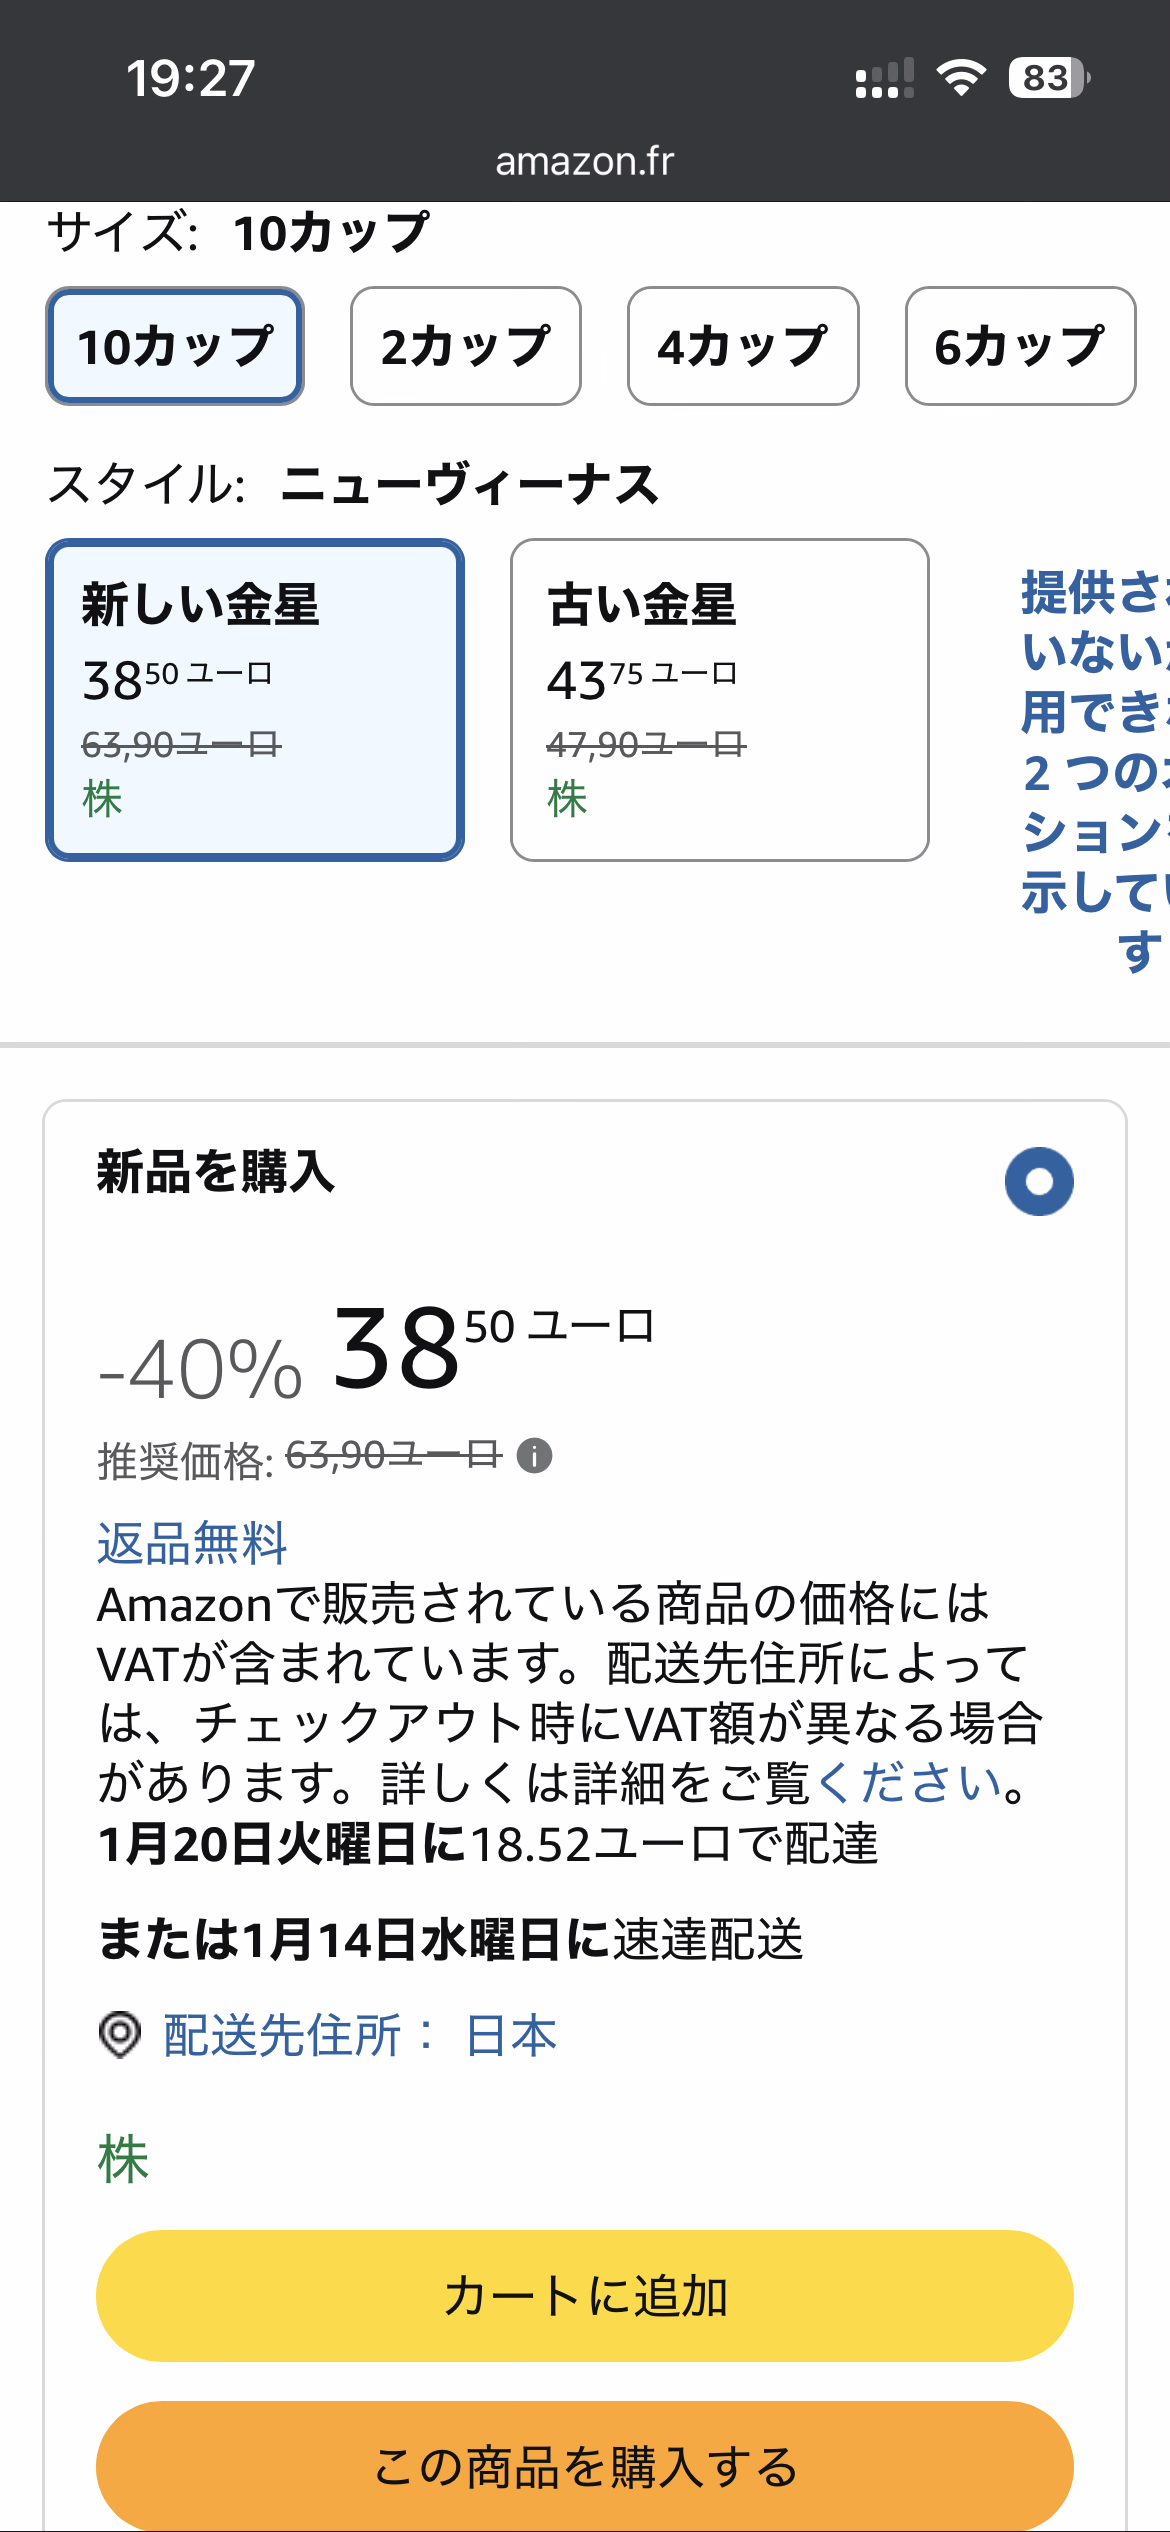Select the 新品を購入 radio button

point(1039,1181)
